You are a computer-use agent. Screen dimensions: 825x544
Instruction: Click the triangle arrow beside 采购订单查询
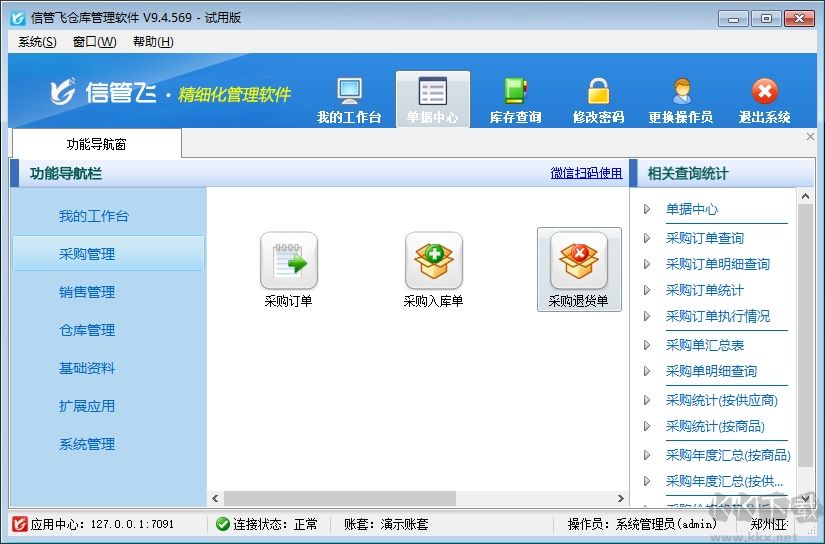click(x=647, y=238)
